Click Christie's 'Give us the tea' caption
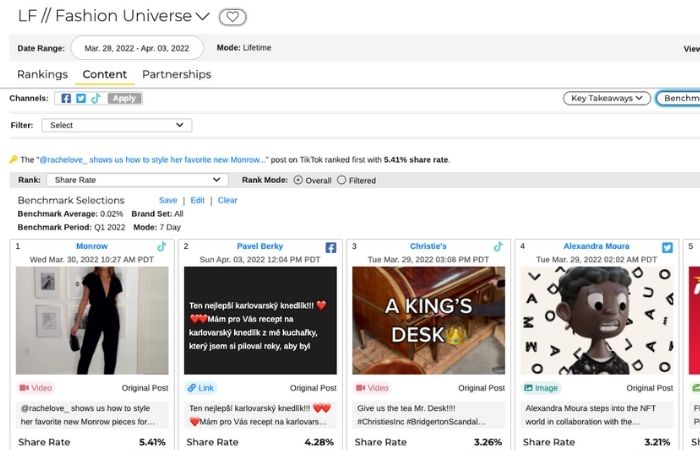The image size is (700, 450). pyautogui.click(x=429, y=415)
